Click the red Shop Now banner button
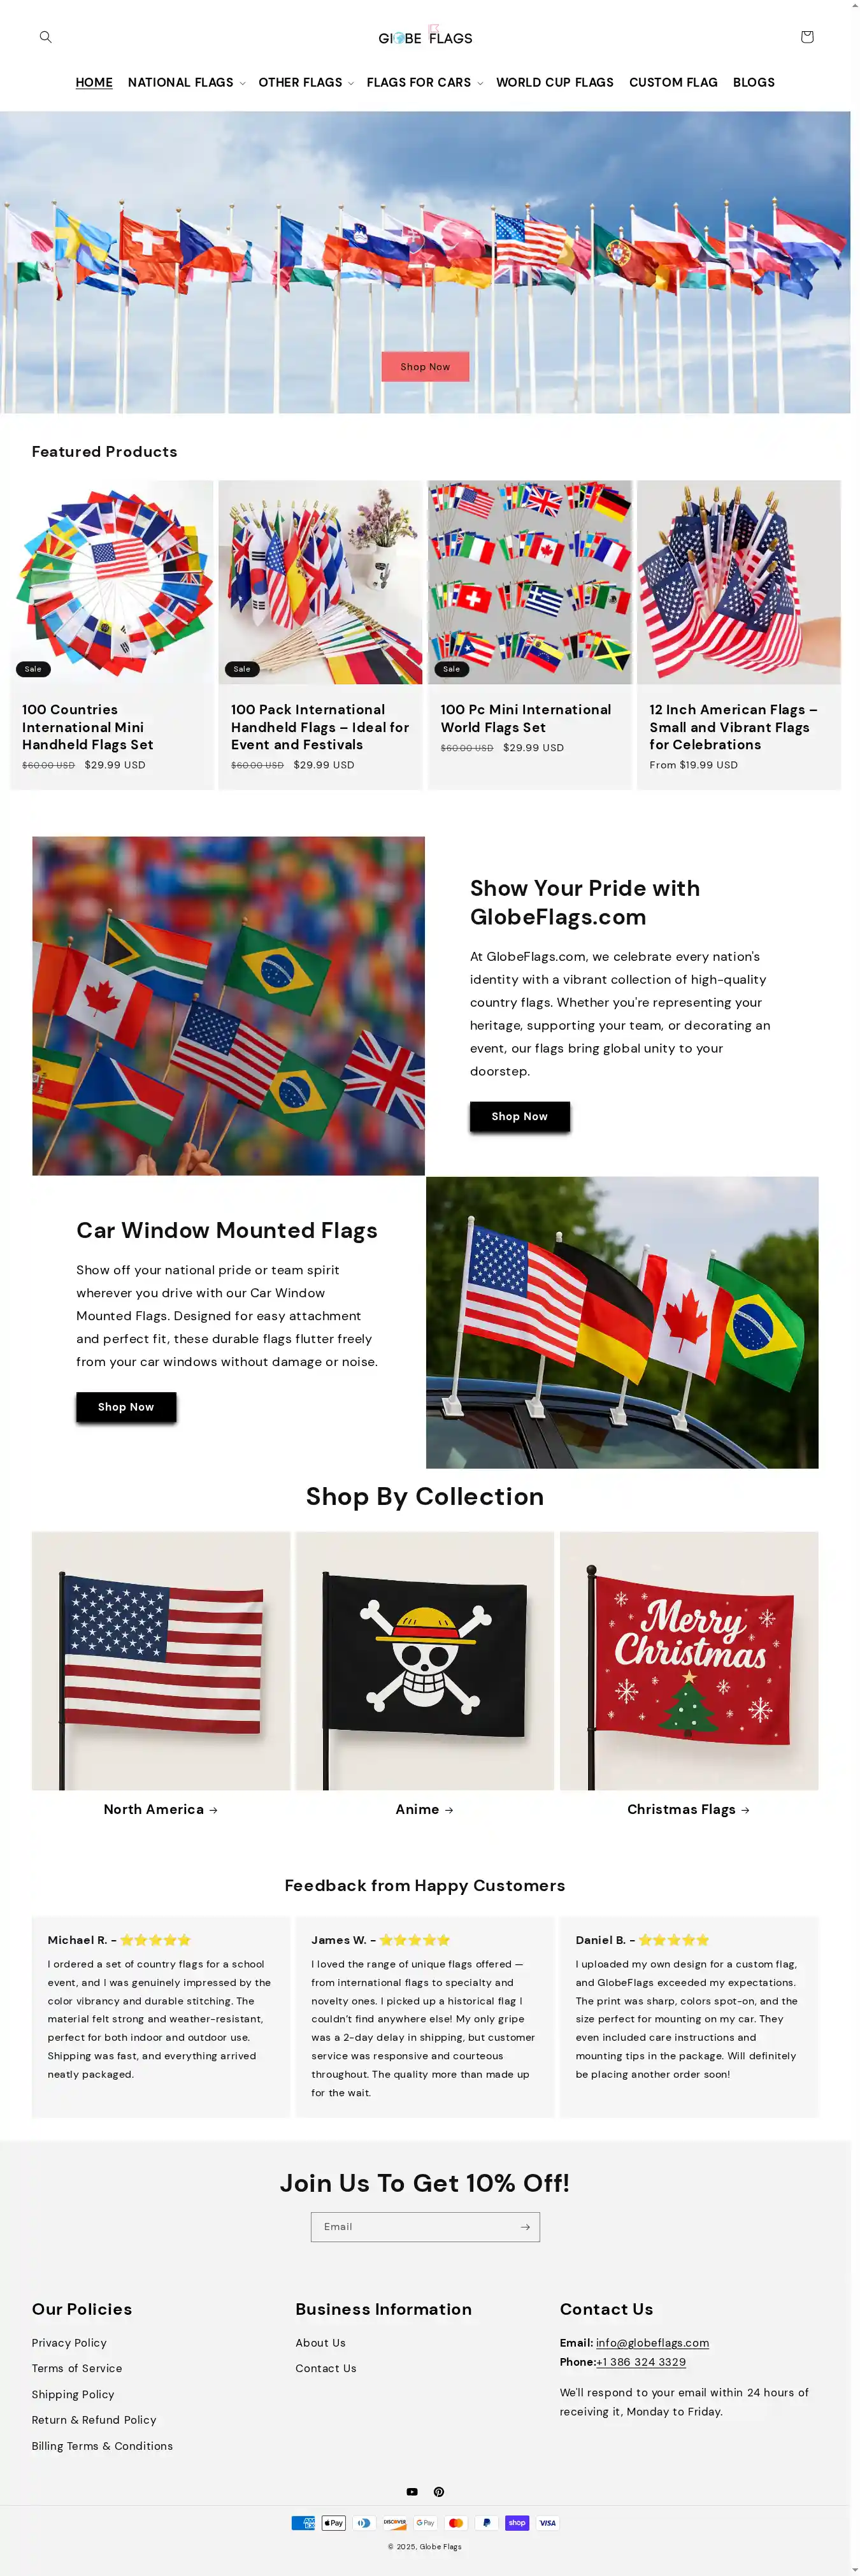Image resolution: width=860 pixels, height=2576 pixels. coord(425,367)
